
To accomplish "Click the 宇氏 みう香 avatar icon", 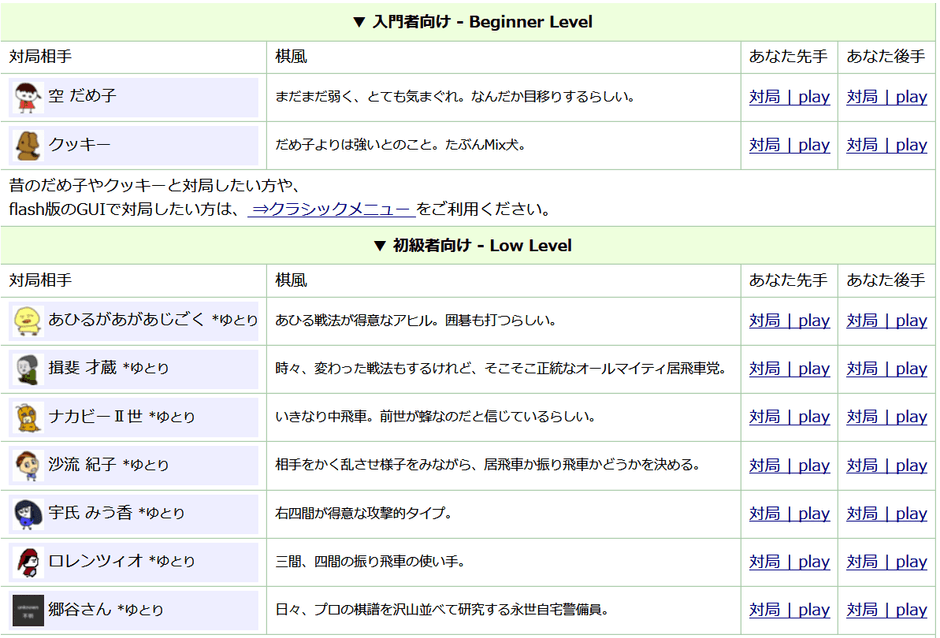I will pos(27,513).
